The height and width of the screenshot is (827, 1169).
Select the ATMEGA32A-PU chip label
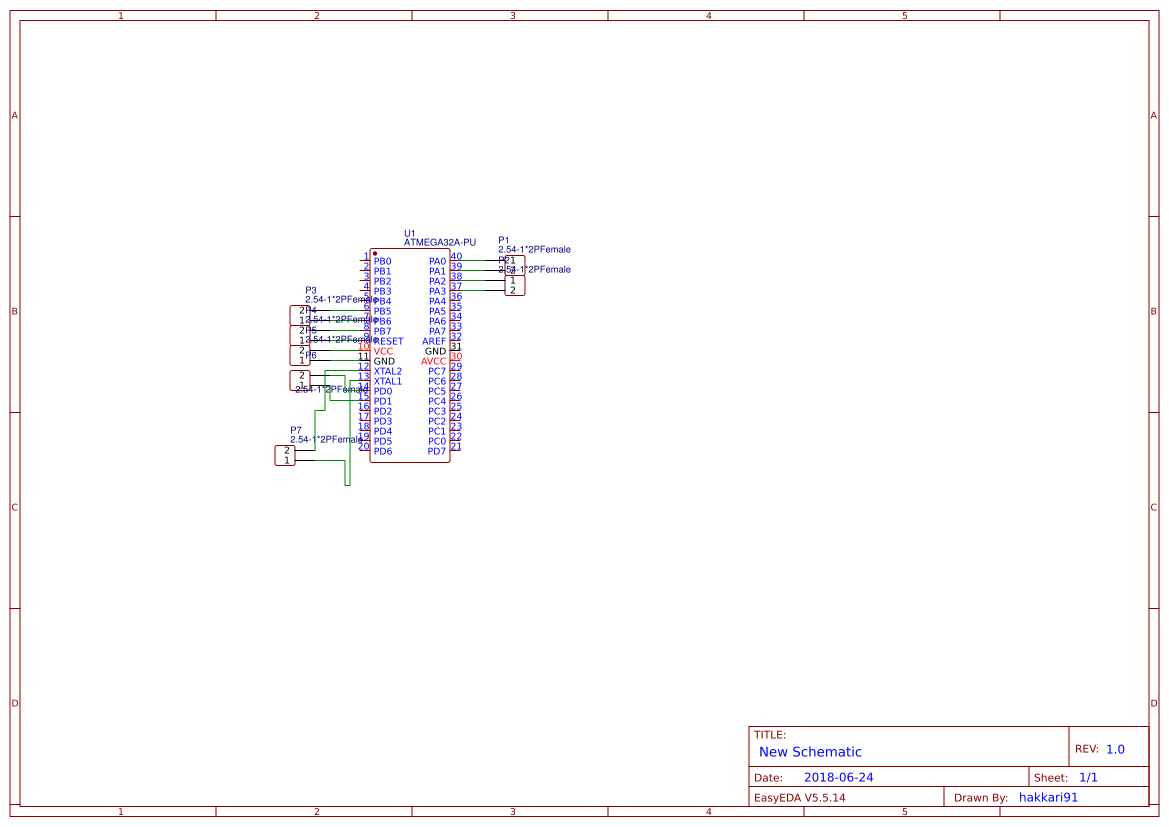[x=440, y=242]
